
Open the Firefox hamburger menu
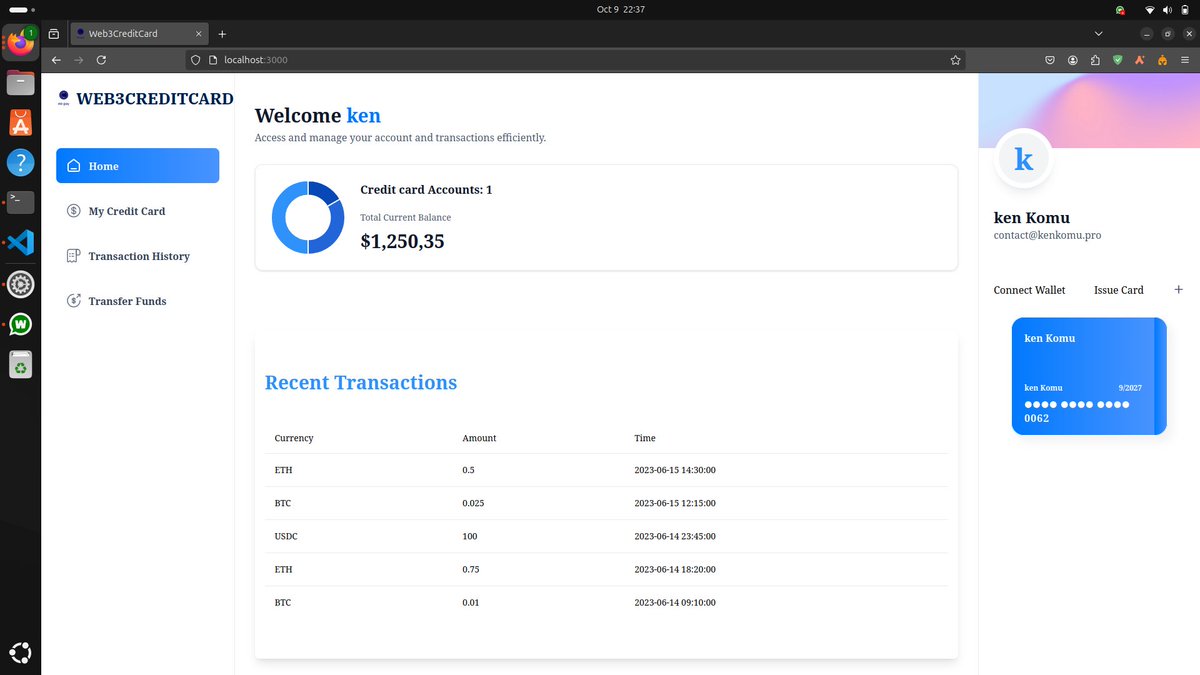1184,60
